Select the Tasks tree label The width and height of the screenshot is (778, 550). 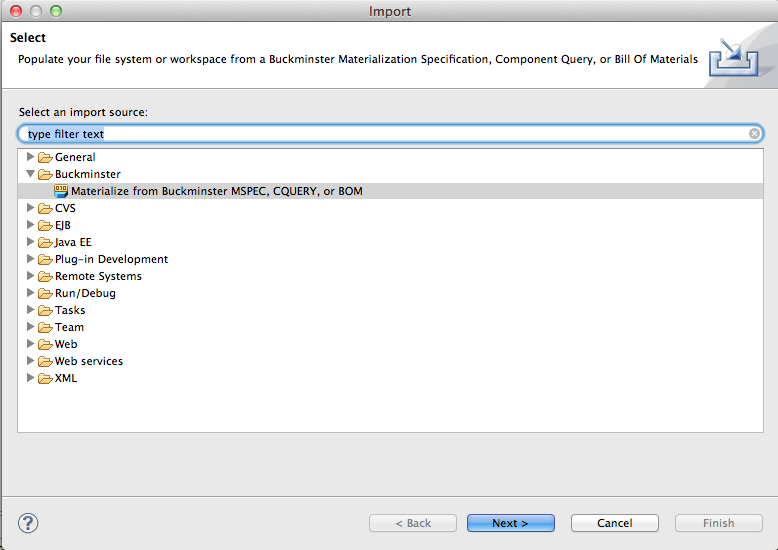point(70,310)
